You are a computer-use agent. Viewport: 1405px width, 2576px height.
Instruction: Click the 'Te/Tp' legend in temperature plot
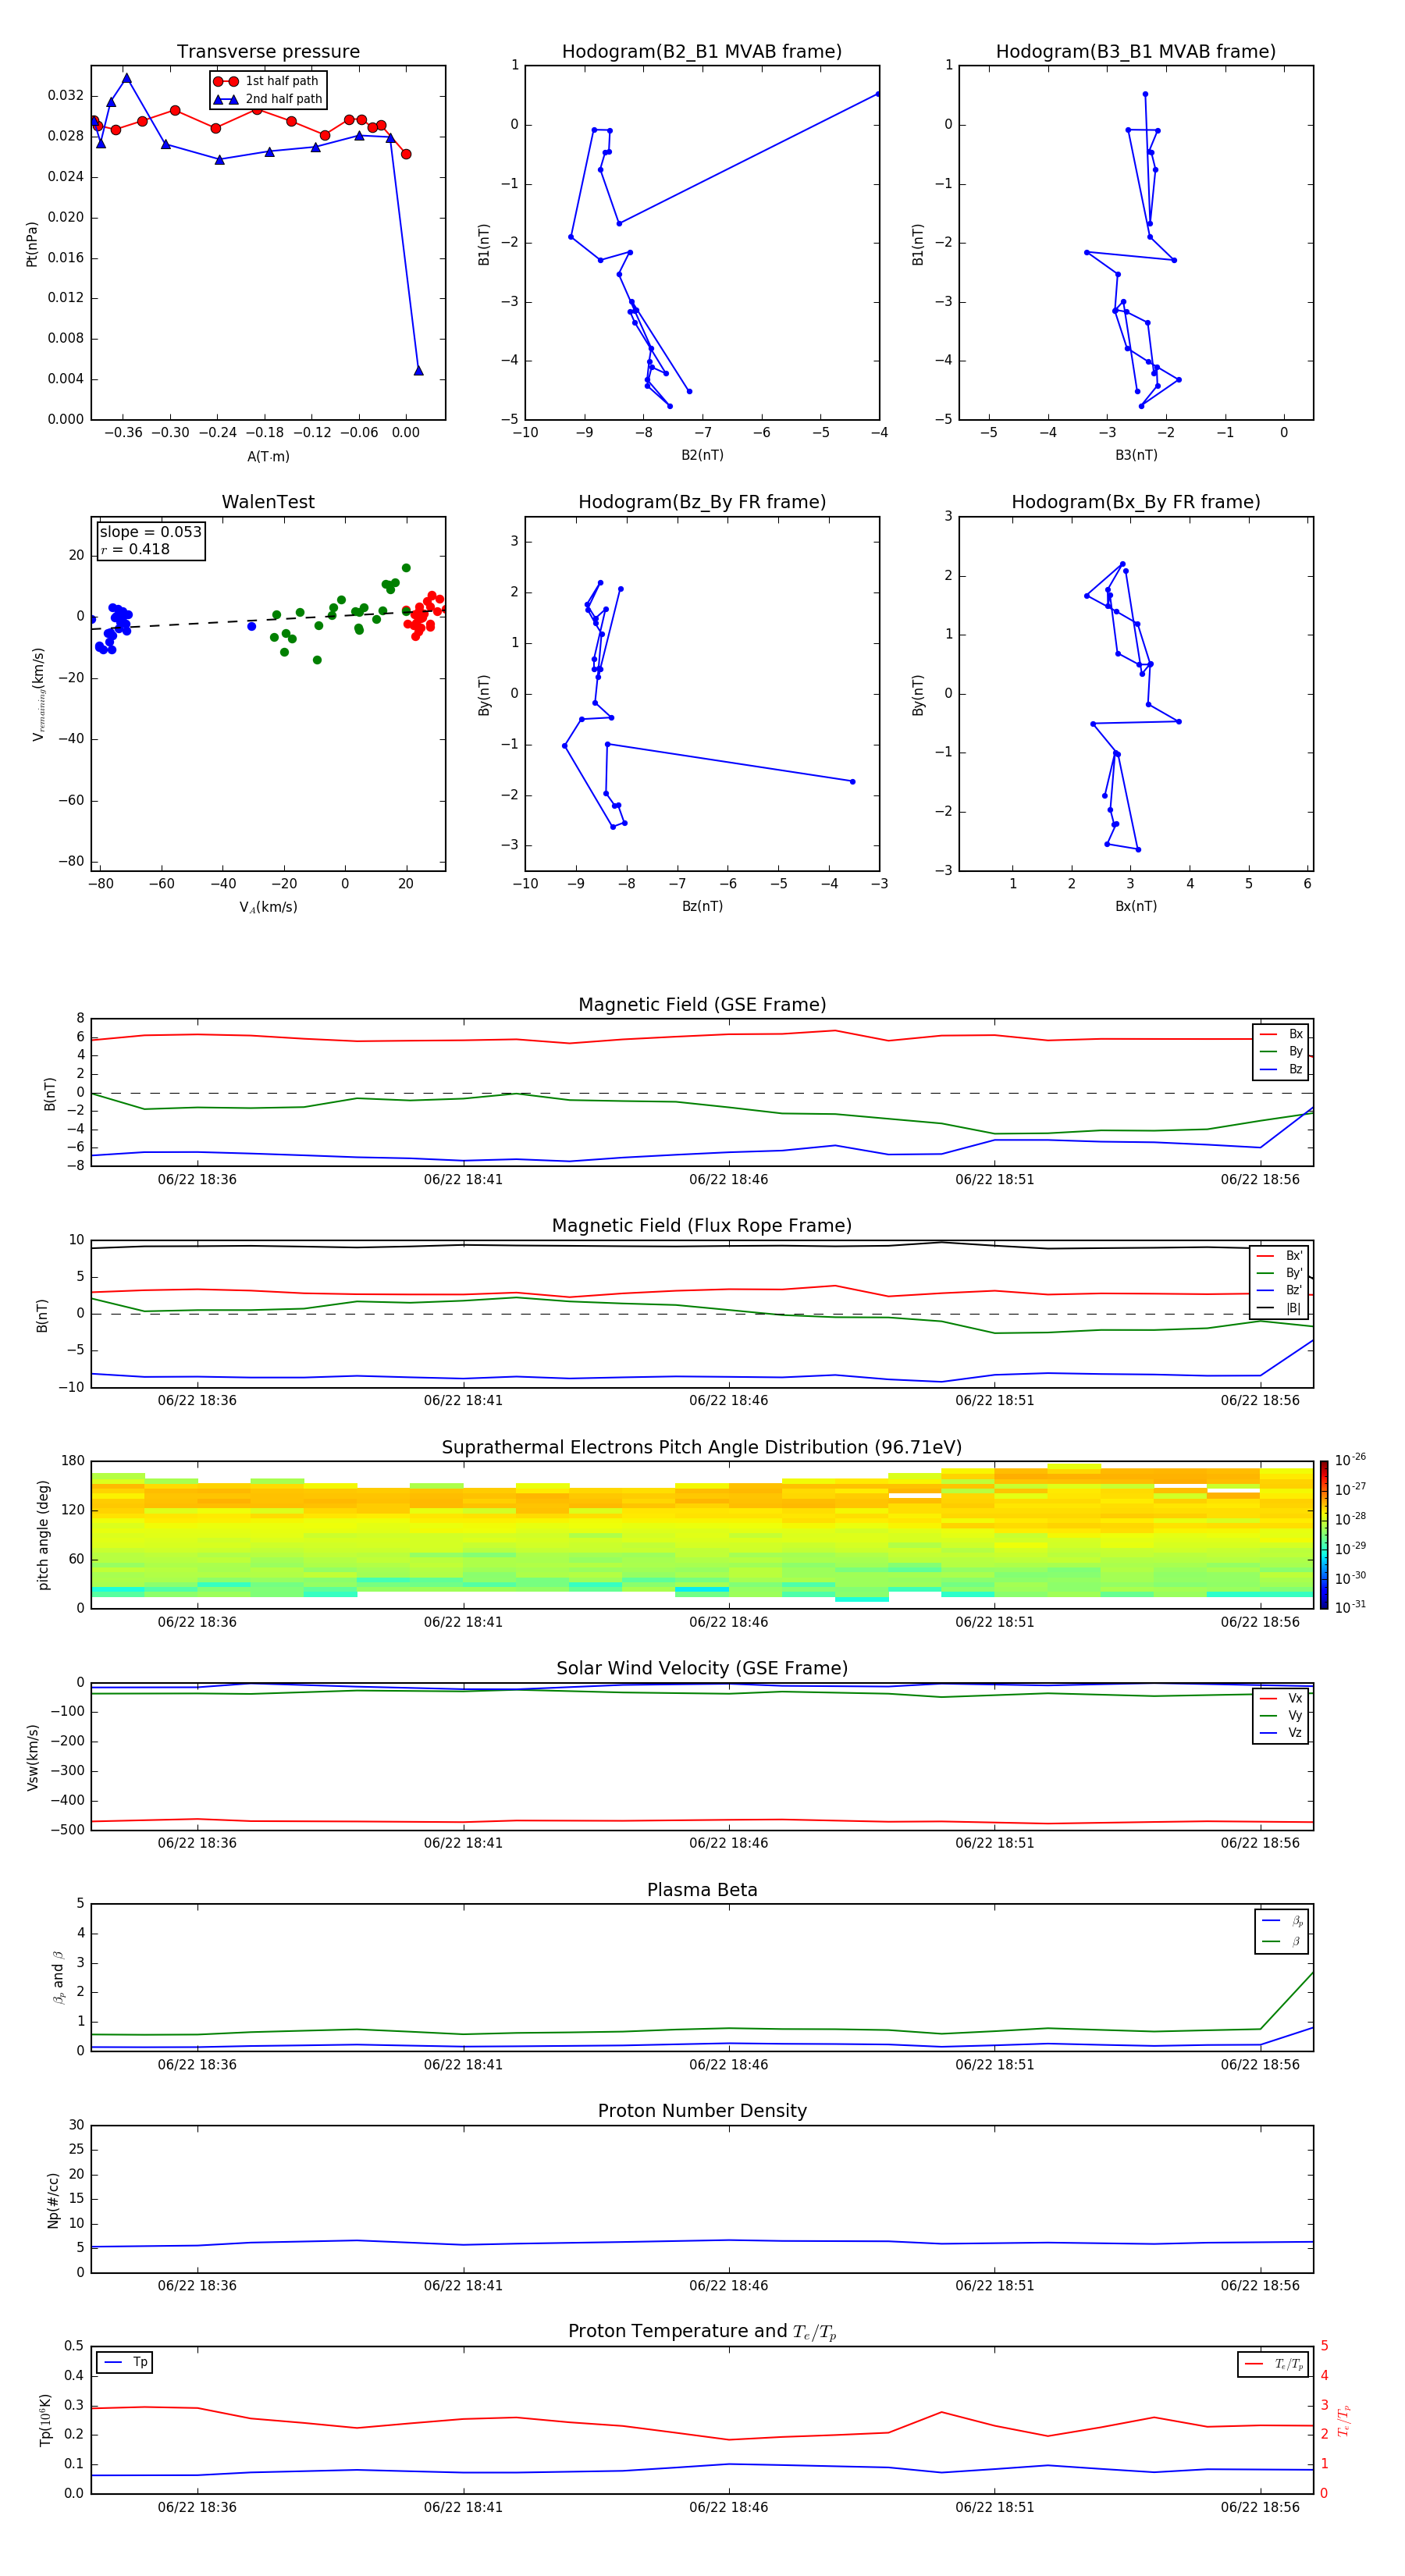pos(1273,2364)
